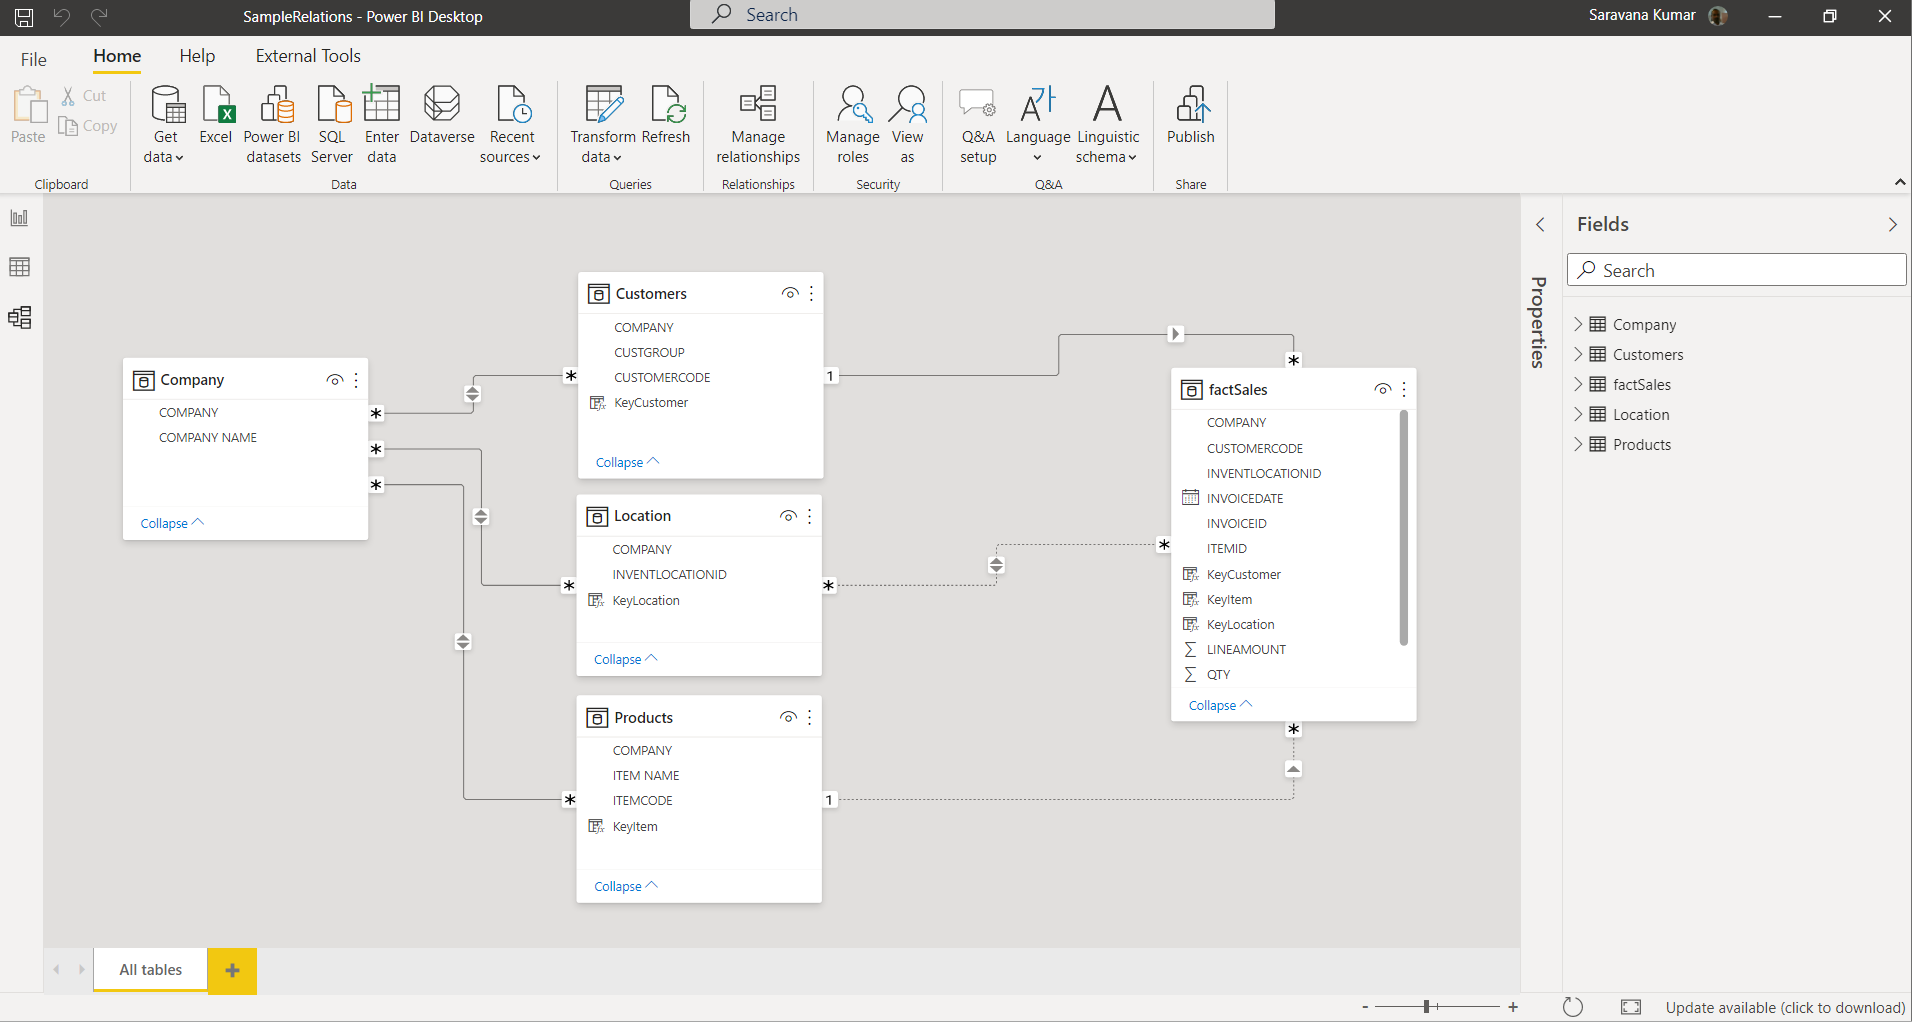The image size is (1912, 1022).
Task: Open Manage roles security dialog
Action: [x=853, y=125]
